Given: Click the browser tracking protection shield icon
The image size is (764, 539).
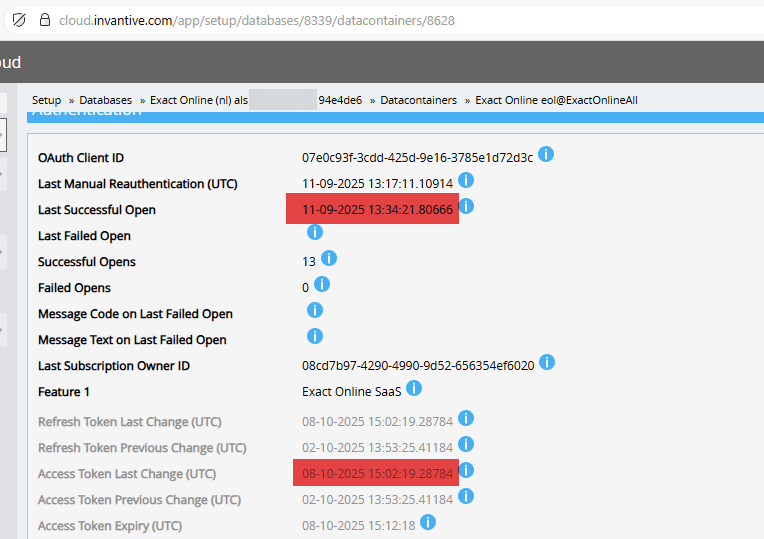Looking at the screenshot, I should [18, 19].
